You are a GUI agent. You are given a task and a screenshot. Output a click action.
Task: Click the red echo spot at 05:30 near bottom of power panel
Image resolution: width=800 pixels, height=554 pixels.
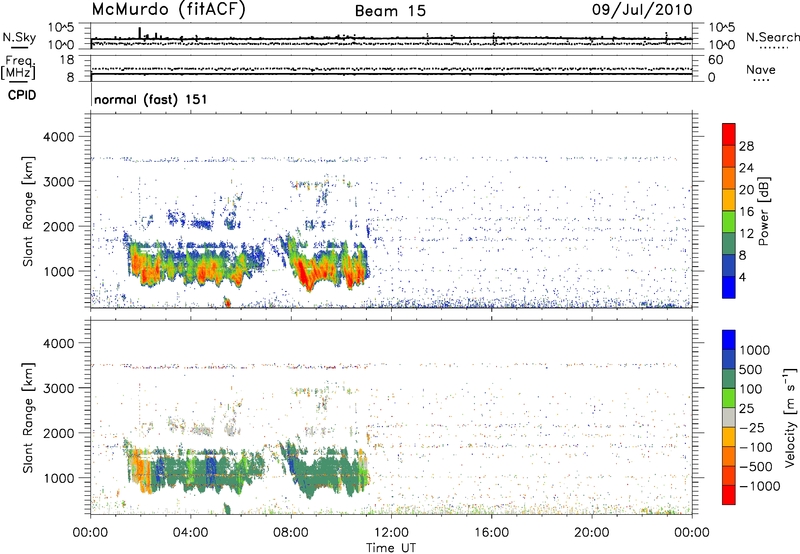227,302
